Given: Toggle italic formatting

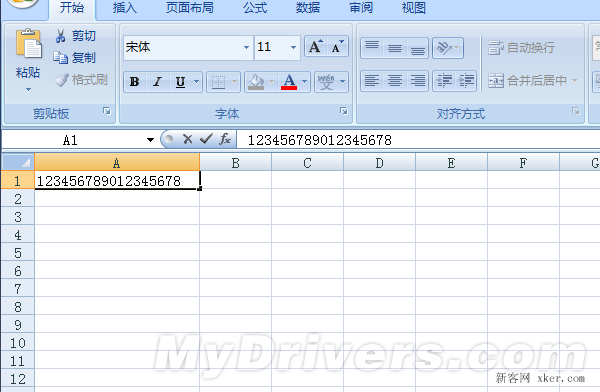Looking at the screenshot, I should point(157,82).
